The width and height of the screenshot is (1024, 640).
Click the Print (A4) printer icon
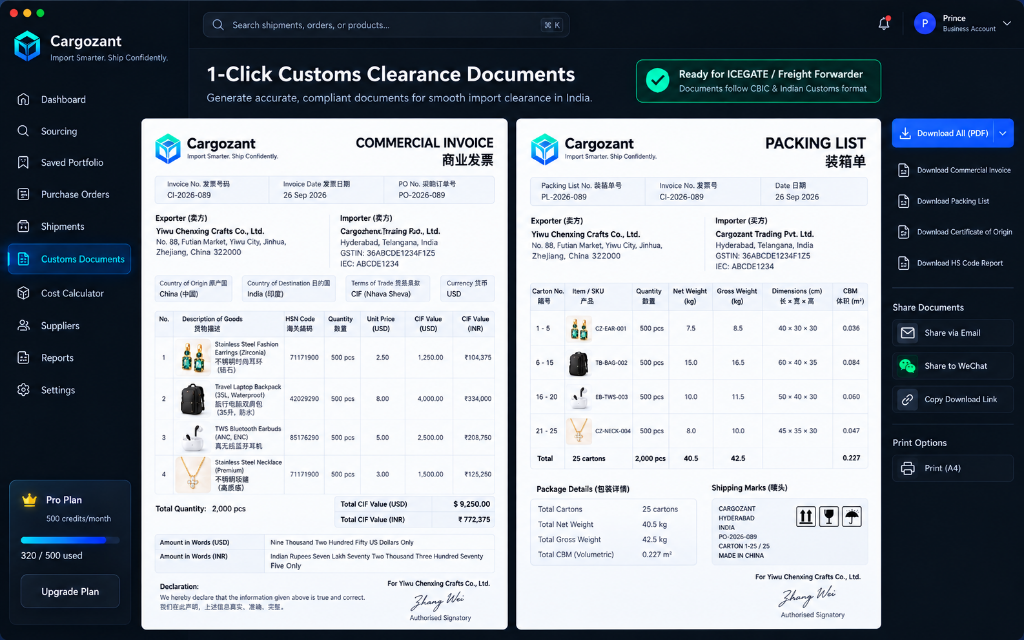(x=908, y=468)
